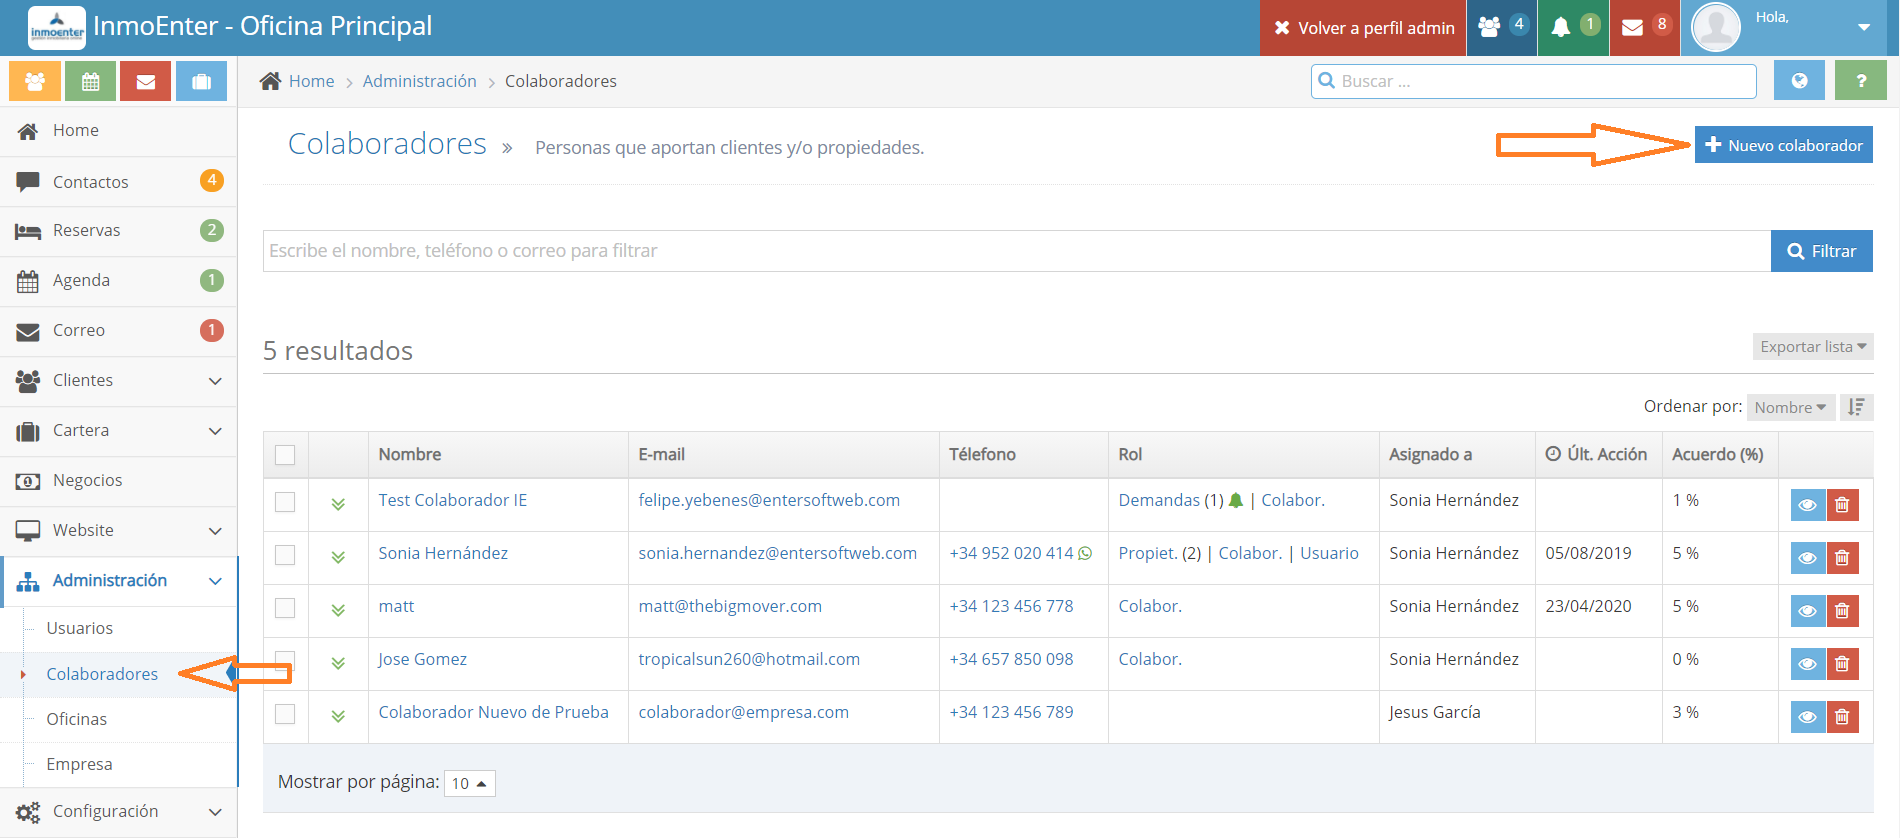Delete Sonia Hernández collaborator row
Screen dimensions: 1900x838
coord(1842,558)
